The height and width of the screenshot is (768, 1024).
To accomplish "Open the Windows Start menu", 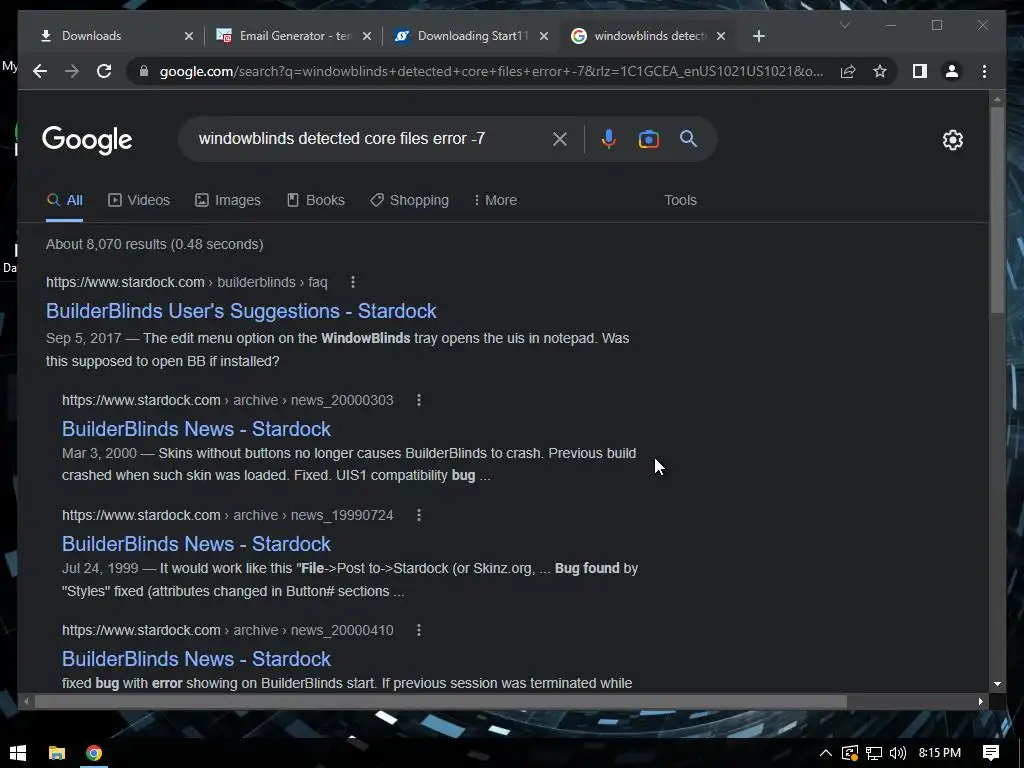I will click(x=18, y=753).
